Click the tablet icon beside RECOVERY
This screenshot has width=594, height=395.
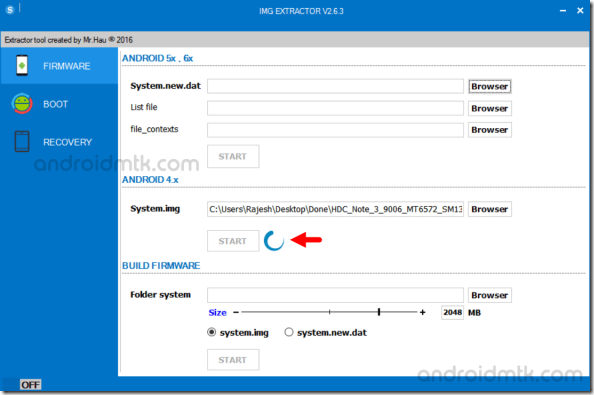(22, 142)
